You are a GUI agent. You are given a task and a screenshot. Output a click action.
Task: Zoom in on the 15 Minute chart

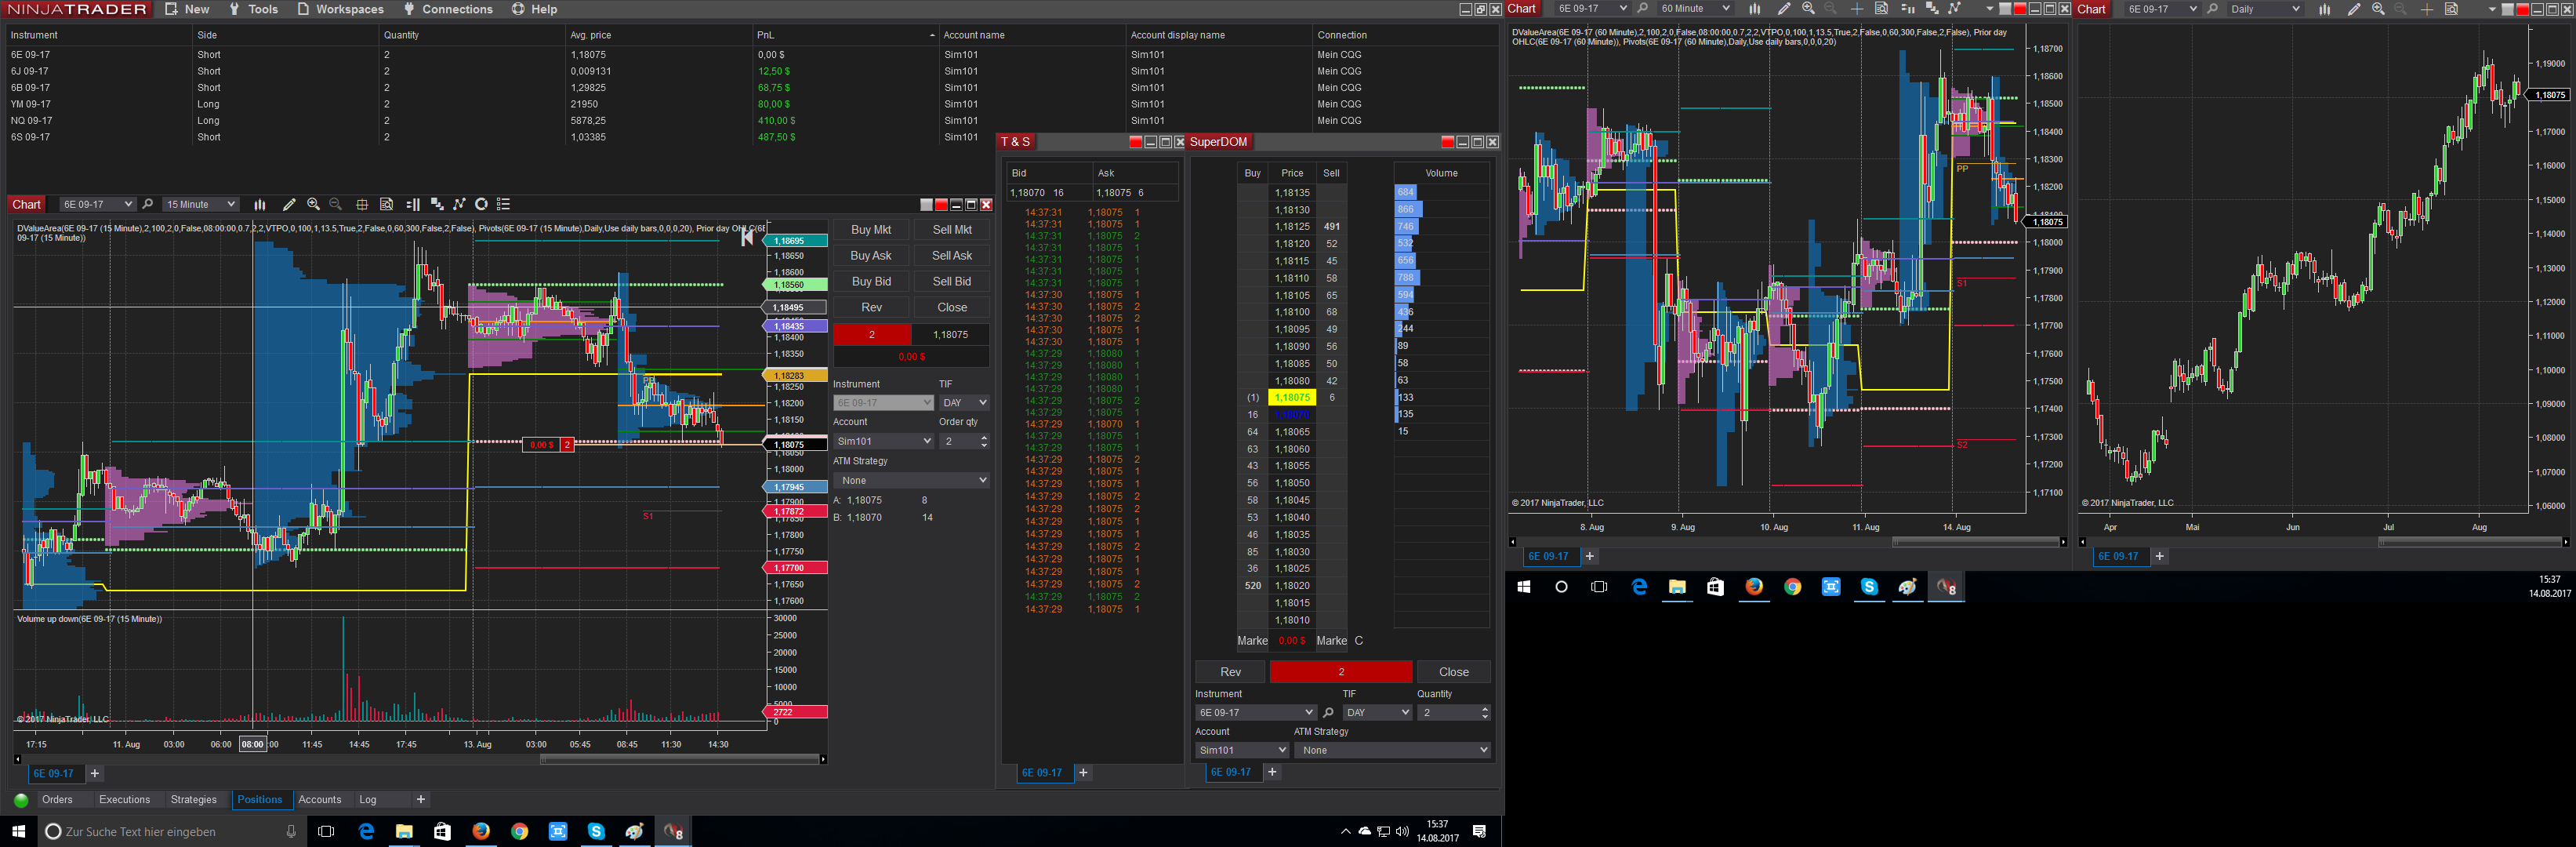click(313, 204)
